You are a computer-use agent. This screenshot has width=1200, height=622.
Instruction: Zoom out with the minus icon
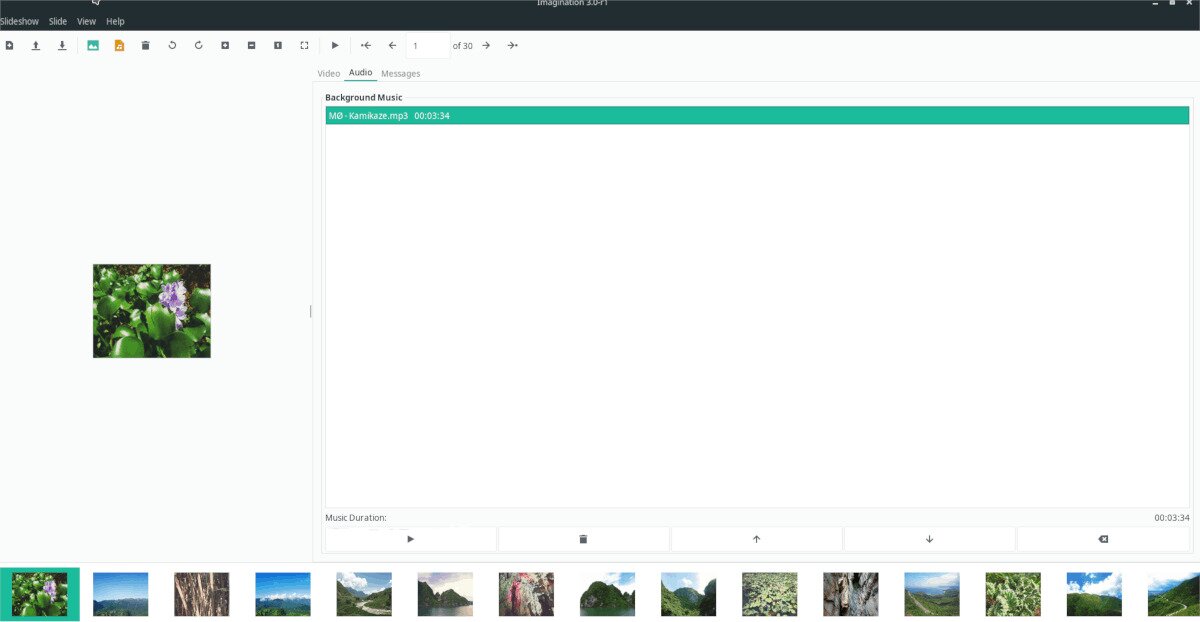[x=251, y=45]
